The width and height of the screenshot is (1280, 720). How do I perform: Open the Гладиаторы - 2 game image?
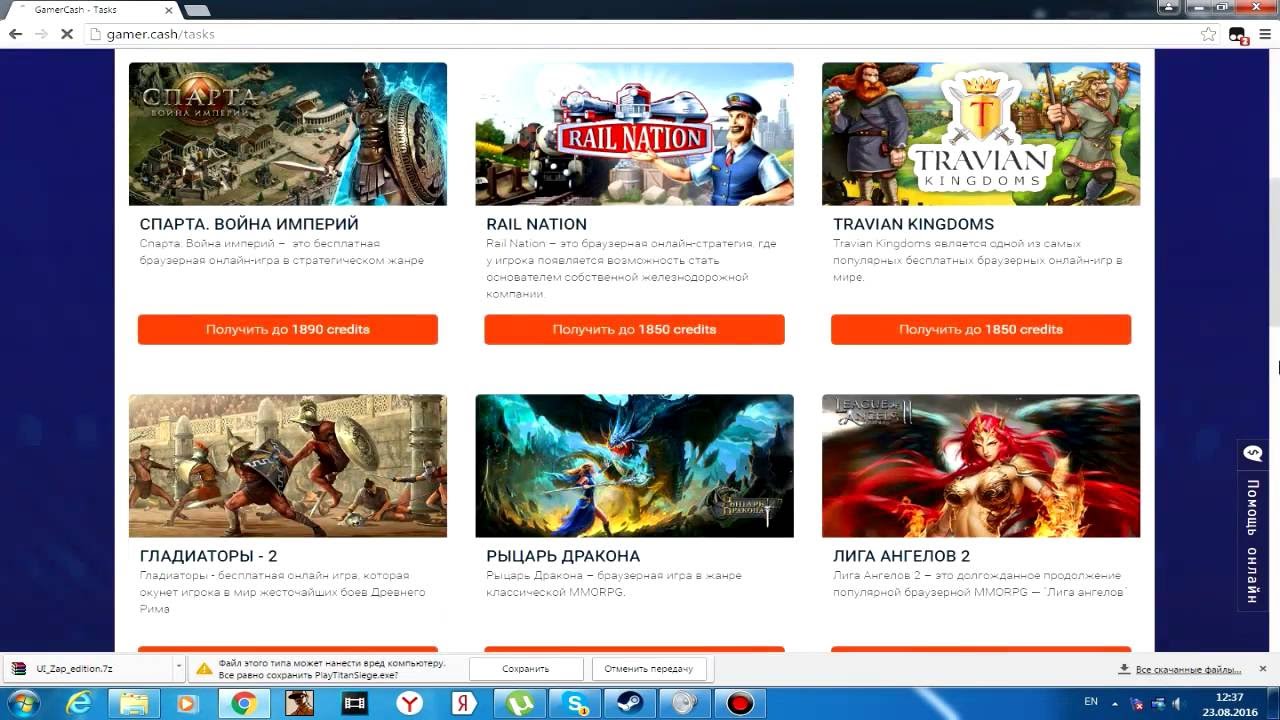[288, 466]
